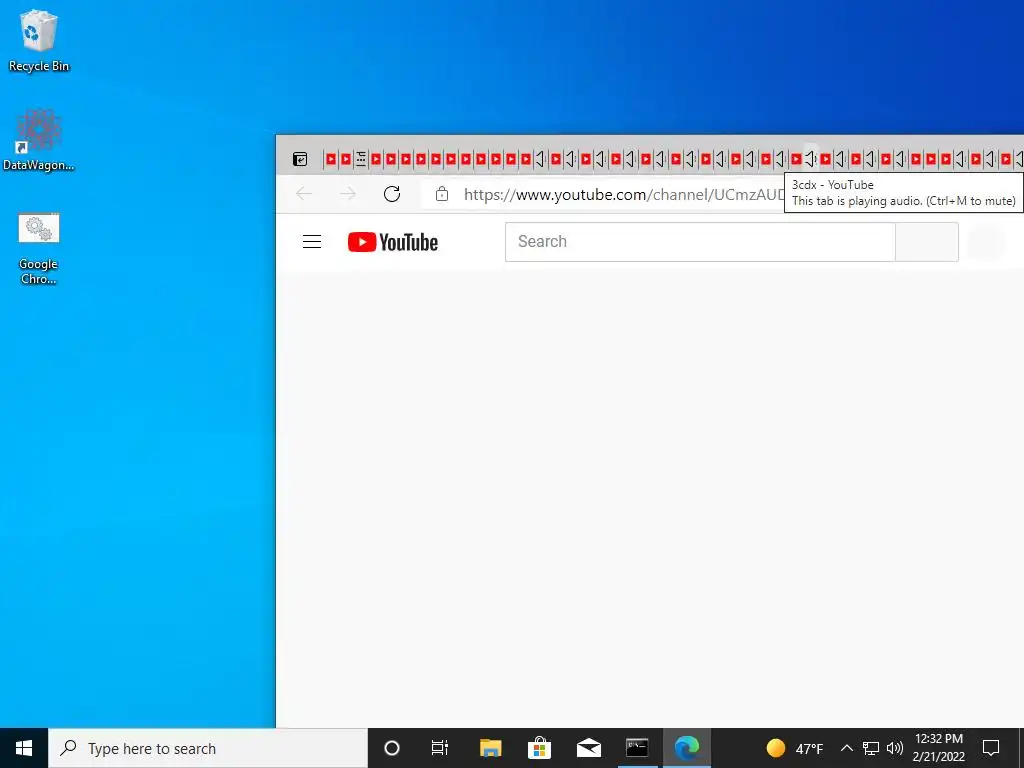This screenshot has width=1024, height=768.
Task: Open File Explorer from the taskbar
Action: 490,748
